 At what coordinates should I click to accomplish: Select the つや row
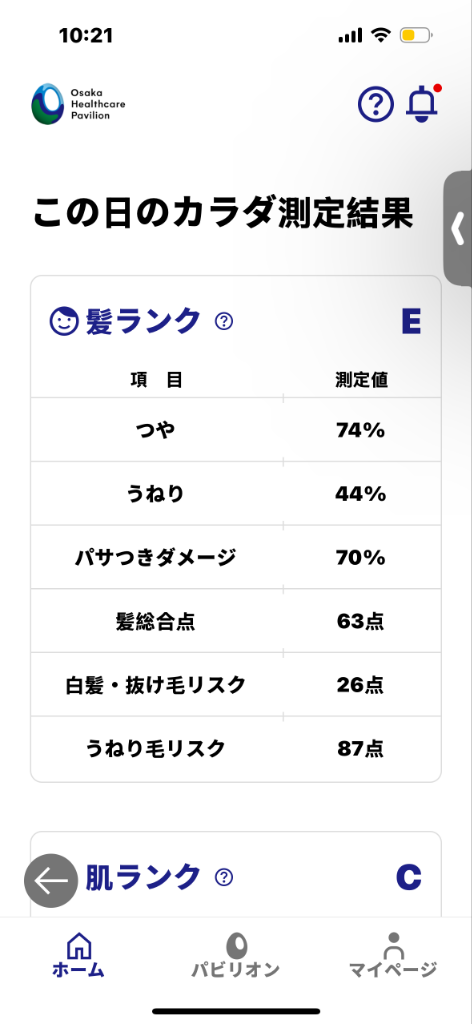236,430
